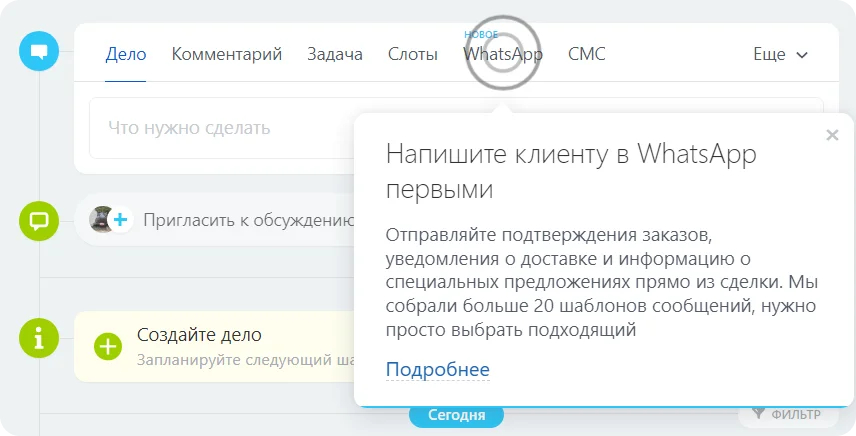Open the Подробнее link

[437, 369]
